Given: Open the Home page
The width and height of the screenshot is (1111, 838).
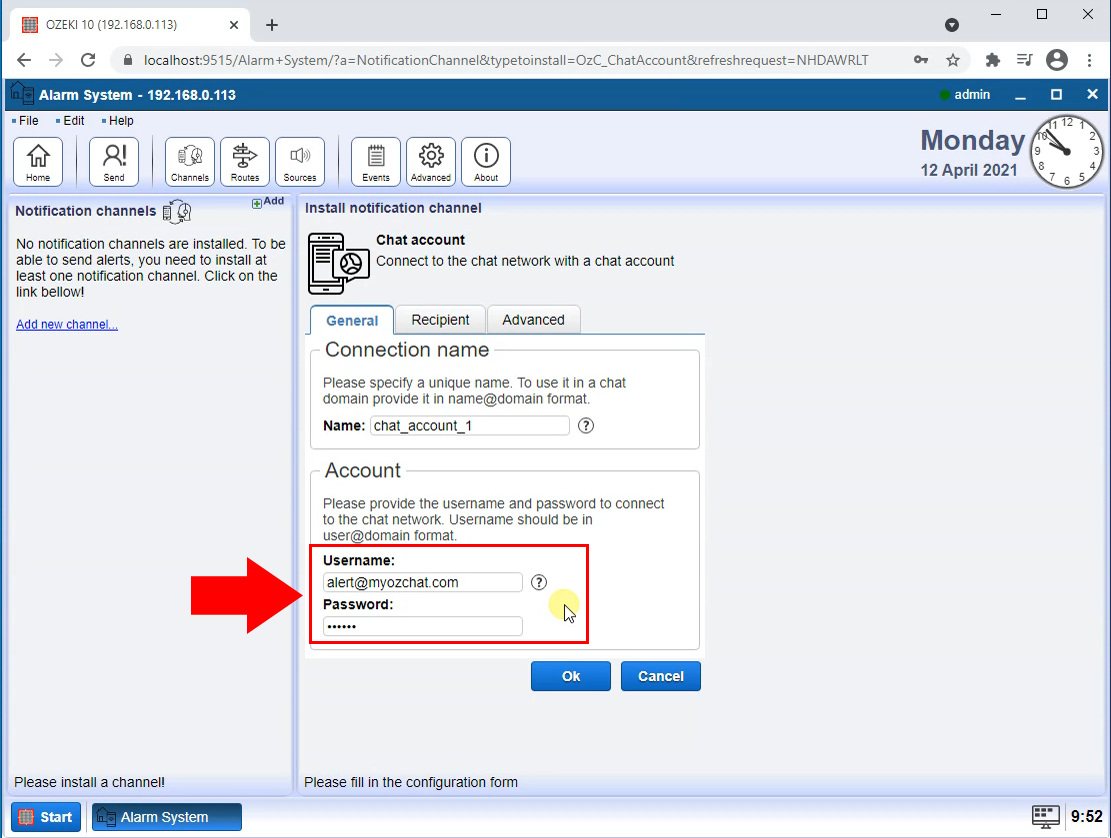Looking at the screenshot, I should point(37,161).
